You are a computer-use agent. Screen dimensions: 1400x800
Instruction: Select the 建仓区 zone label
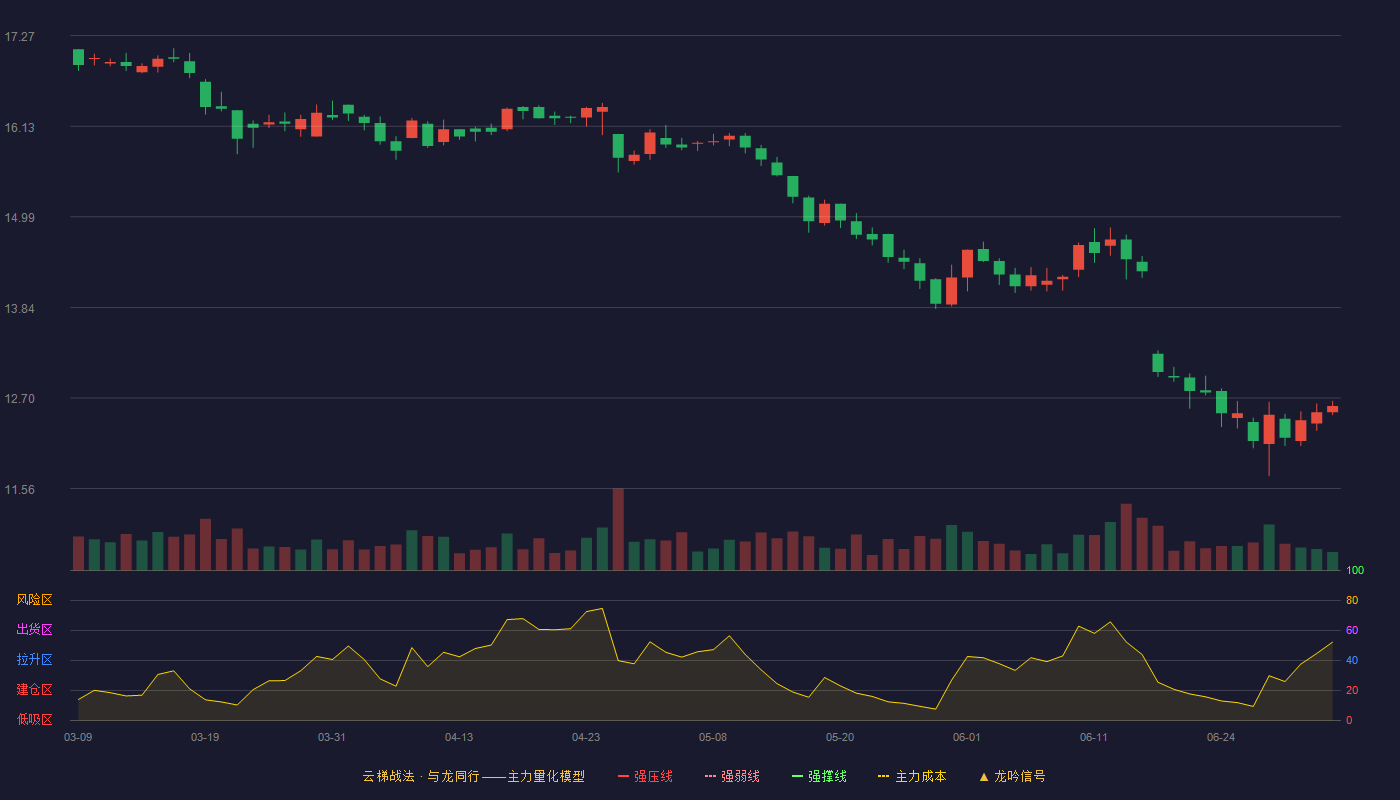(34, 690)
